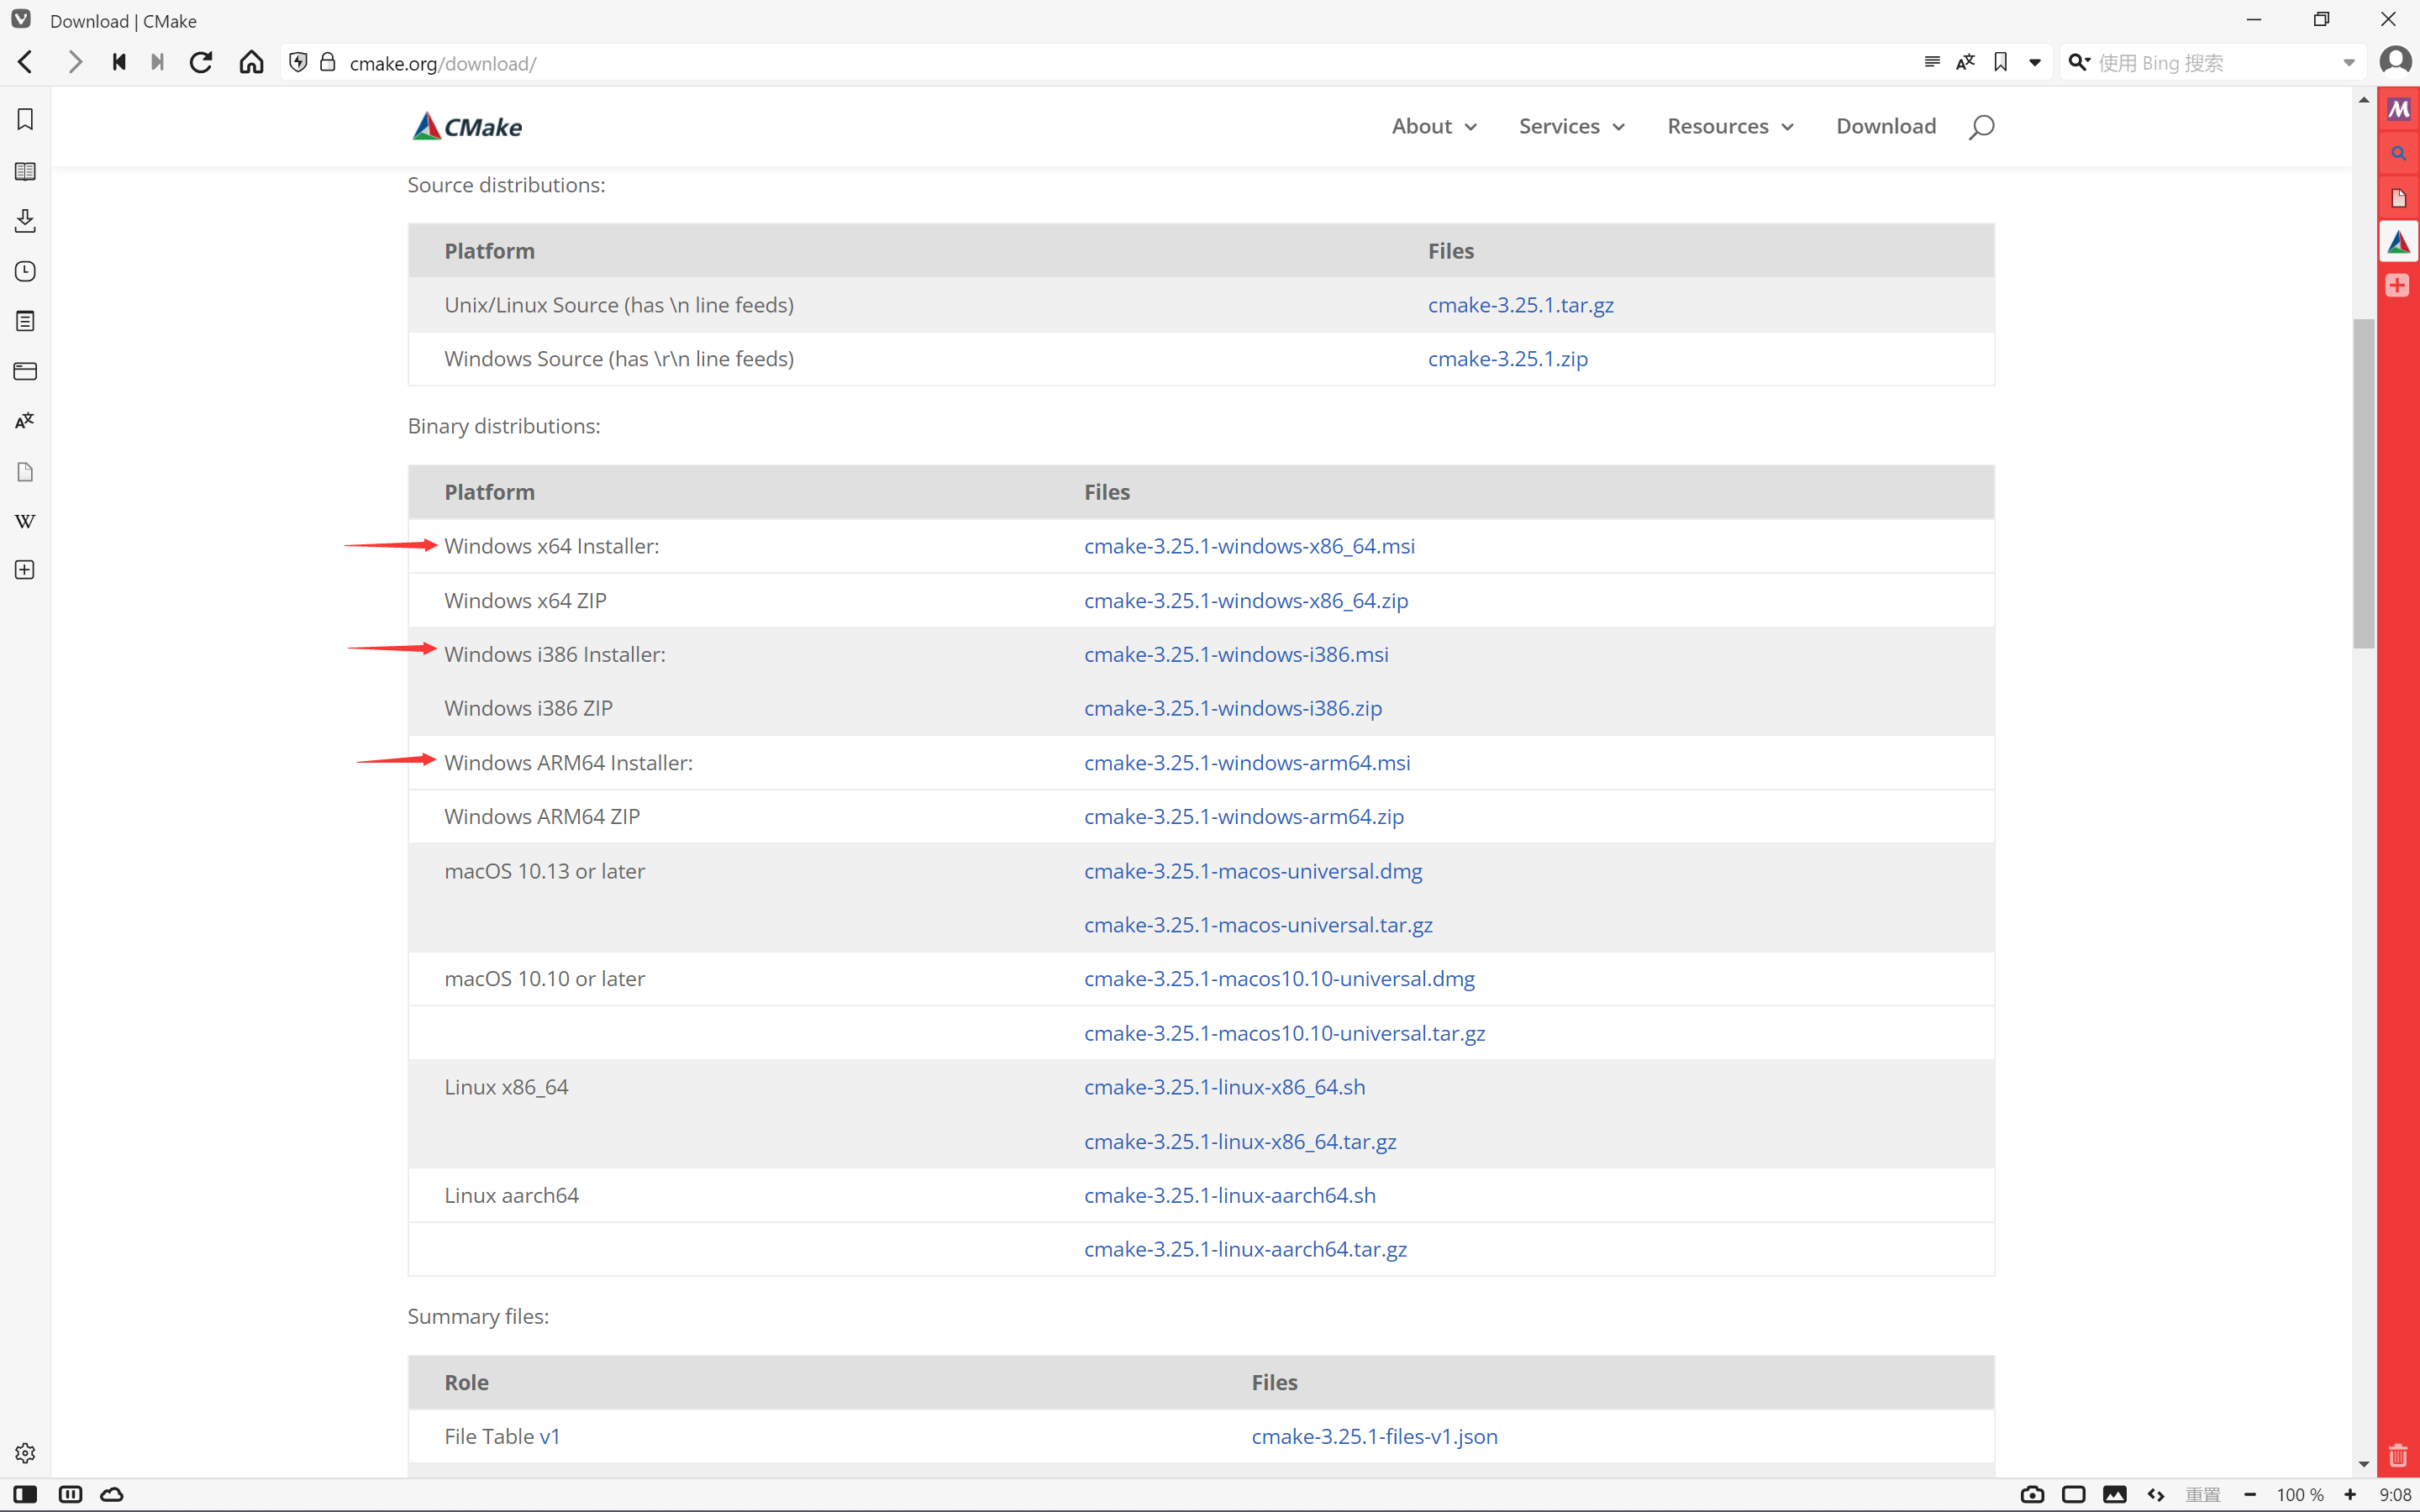The width and height of the screenshot is (2420, 1512).
Task: Download the windows-arm64.msi installer
Action: (x=1247, y=762)
